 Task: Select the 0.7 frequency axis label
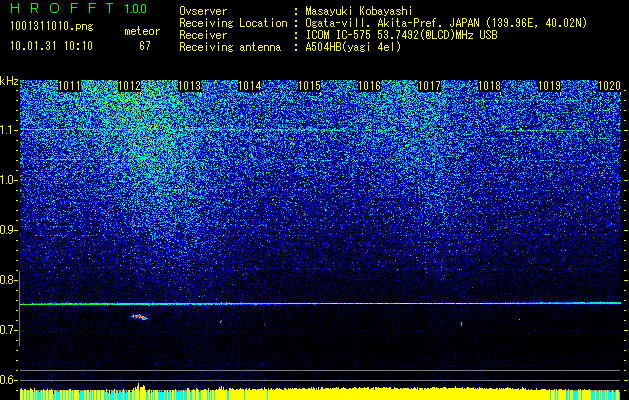[x=8, y=330]
